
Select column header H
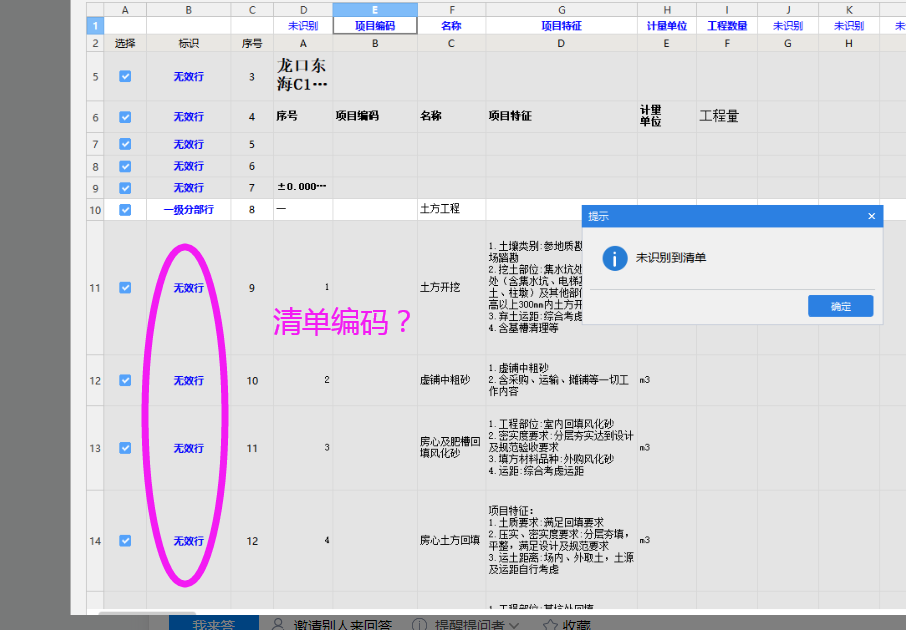point(667,10)
